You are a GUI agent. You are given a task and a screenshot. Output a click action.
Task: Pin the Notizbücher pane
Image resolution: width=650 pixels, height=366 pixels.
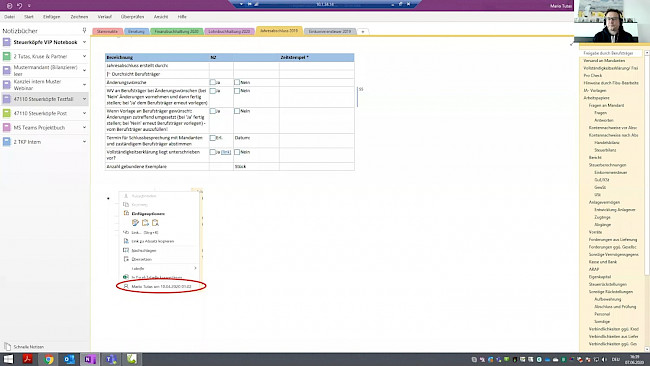(85, 31)
